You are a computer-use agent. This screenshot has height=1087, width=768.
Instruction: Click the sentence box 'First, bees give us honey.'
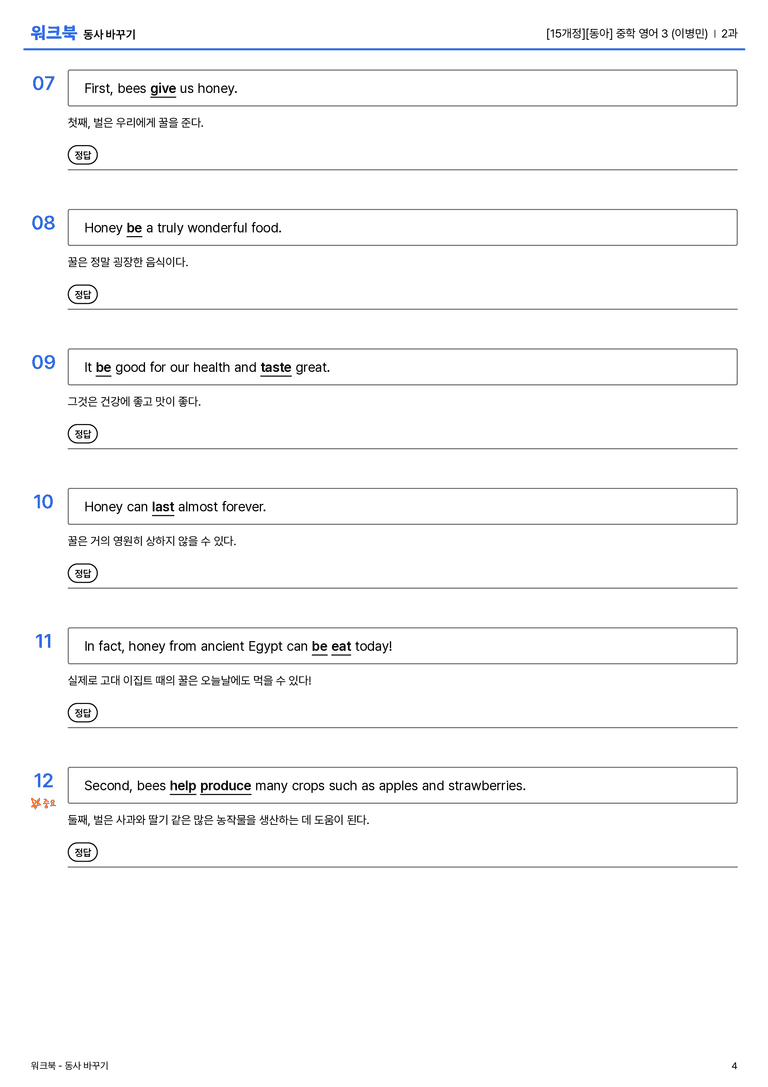[402, 88]
